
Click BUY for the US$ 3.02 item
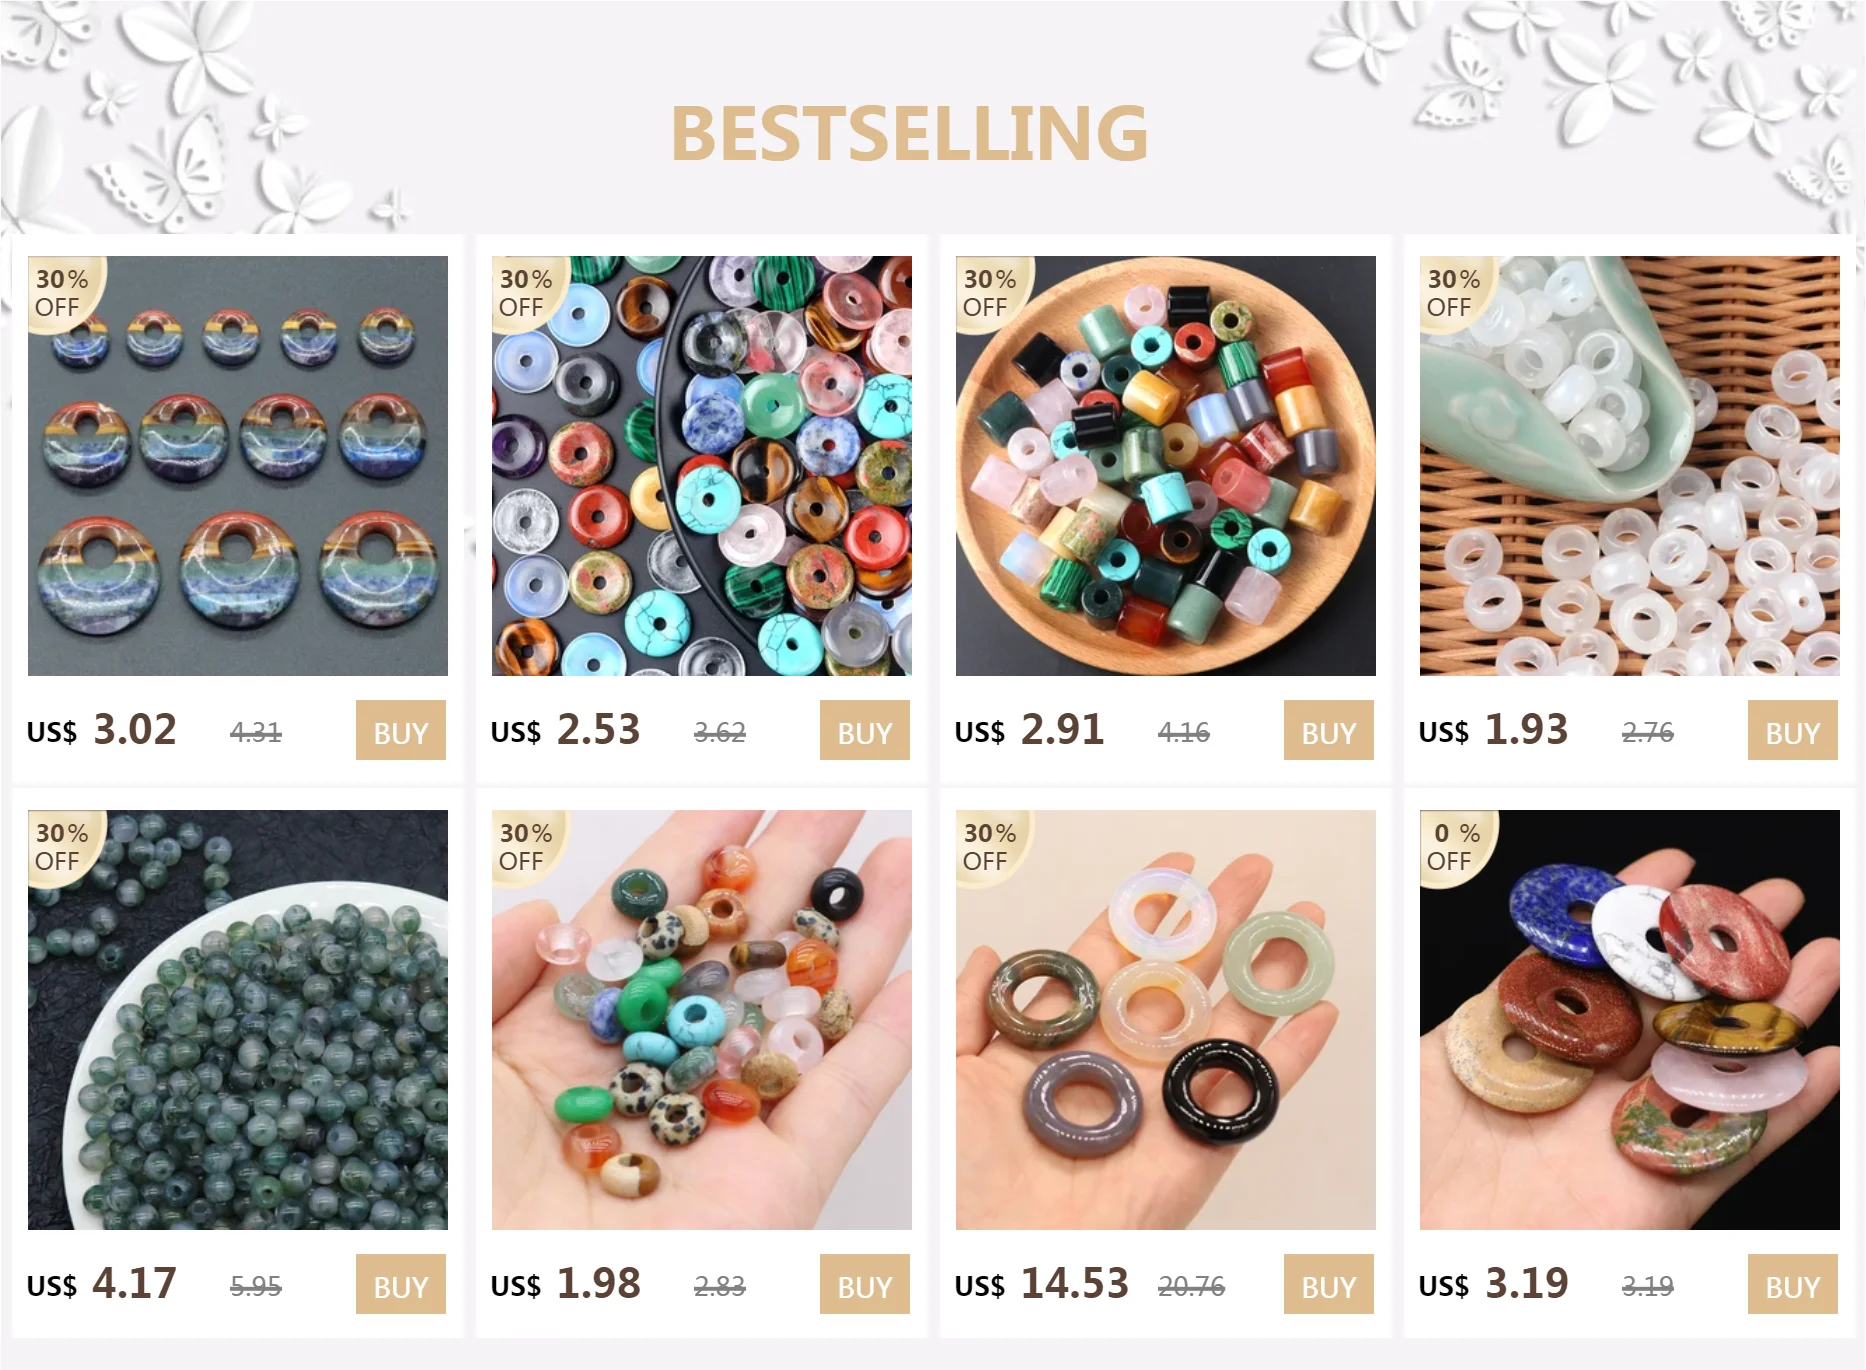pyautogui.click(x=401, y=731)
